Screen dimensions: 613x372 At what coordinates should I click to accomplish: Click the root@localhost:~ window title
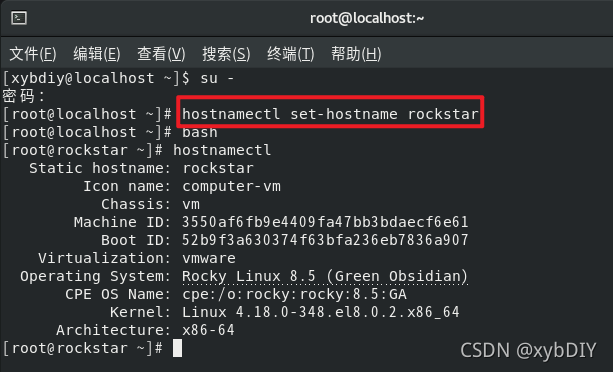coord(367,18)
